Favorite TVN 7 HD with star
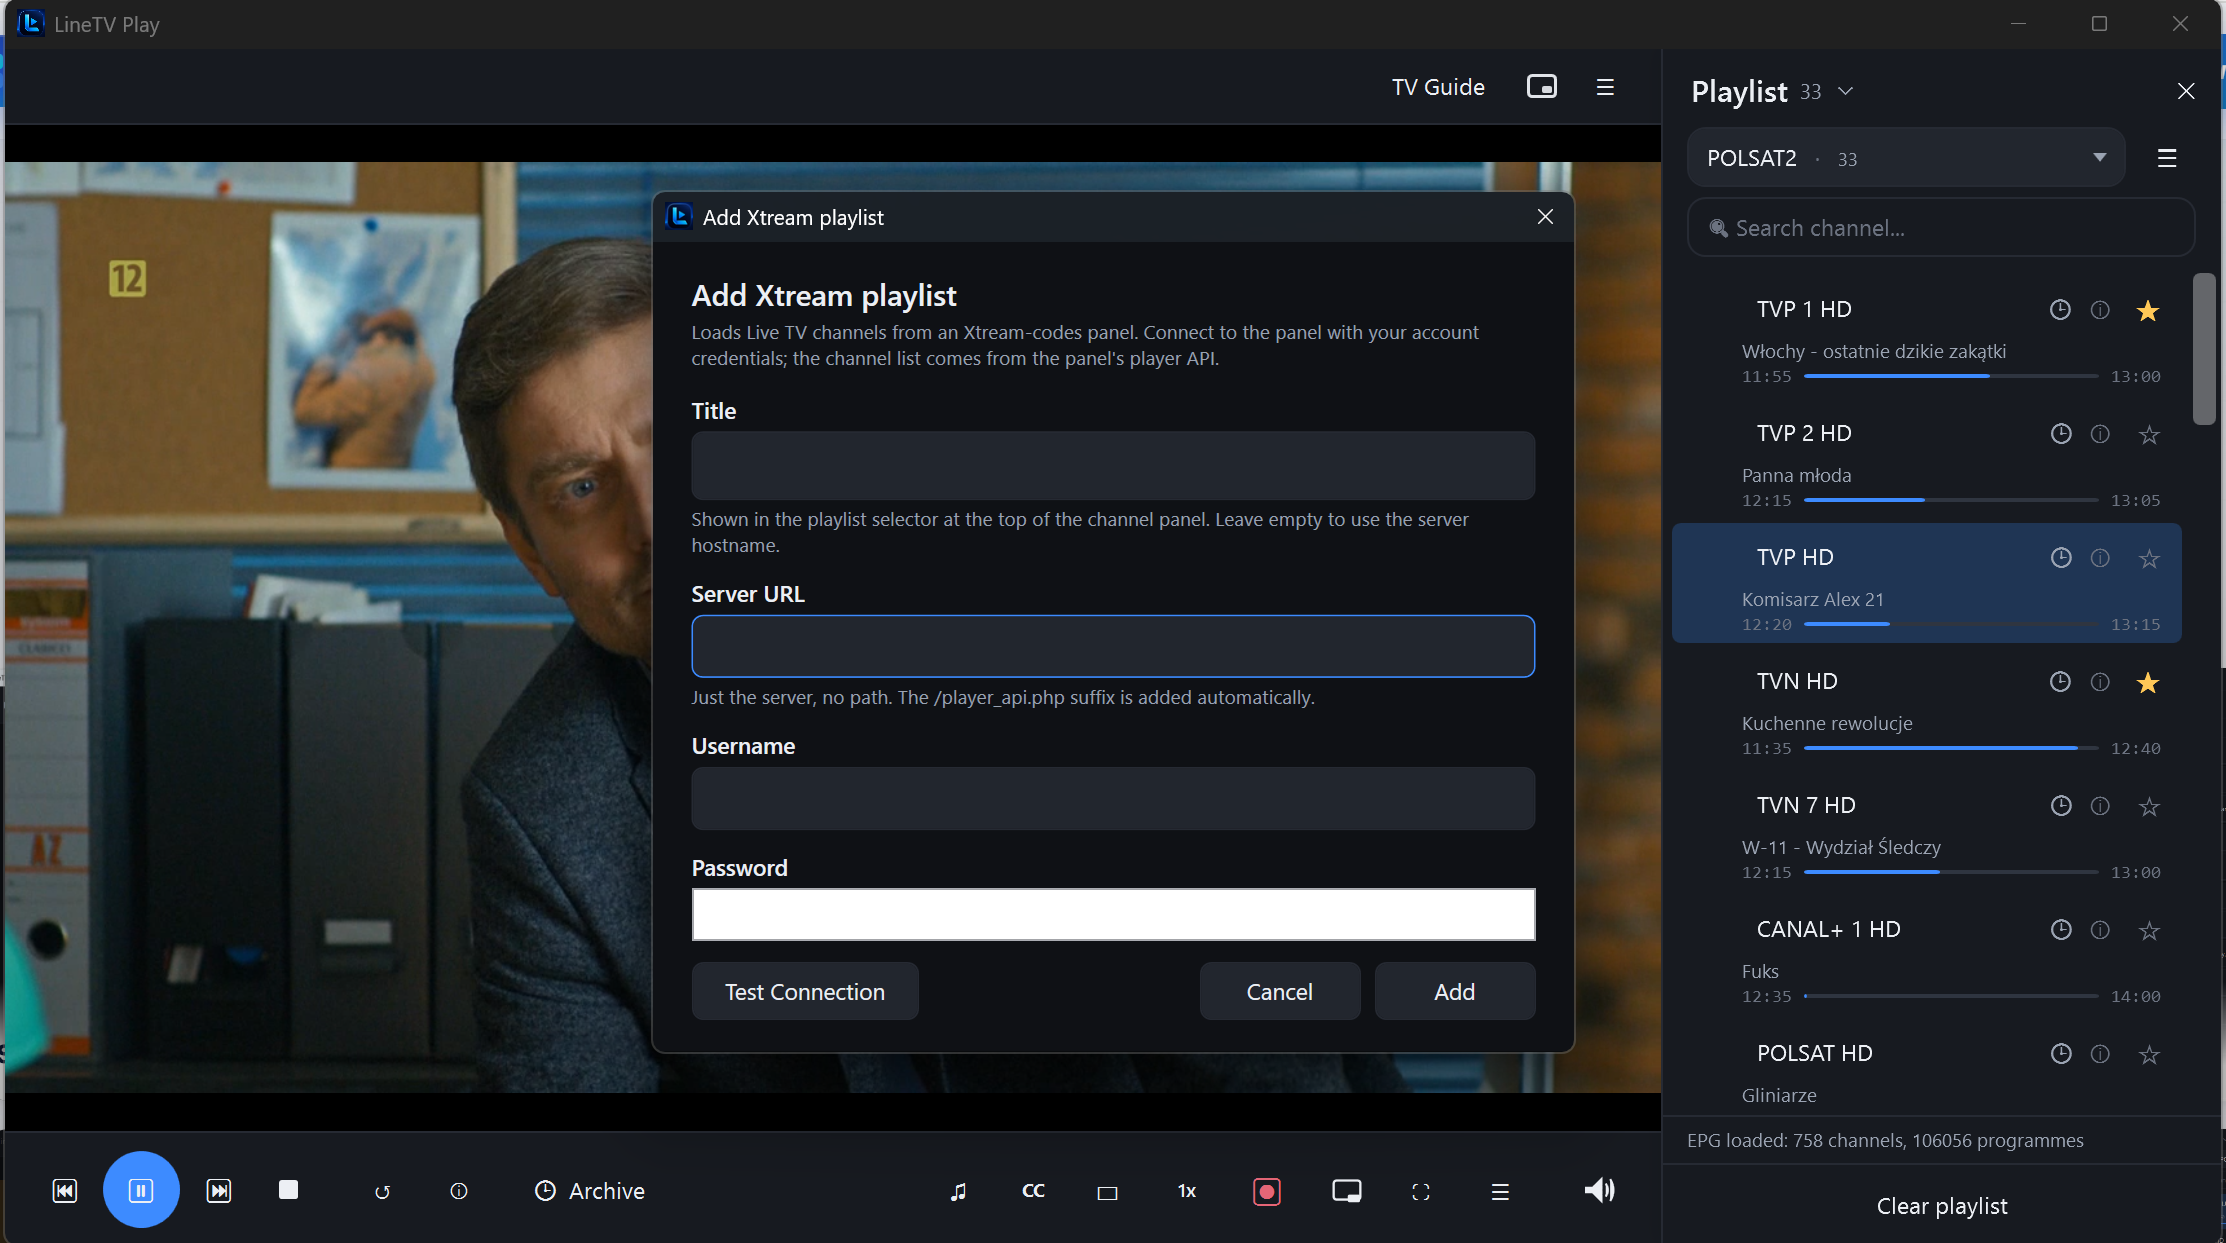Image resolution: width=2226 pixels, height=1243 pixels. click(2149, 807)
